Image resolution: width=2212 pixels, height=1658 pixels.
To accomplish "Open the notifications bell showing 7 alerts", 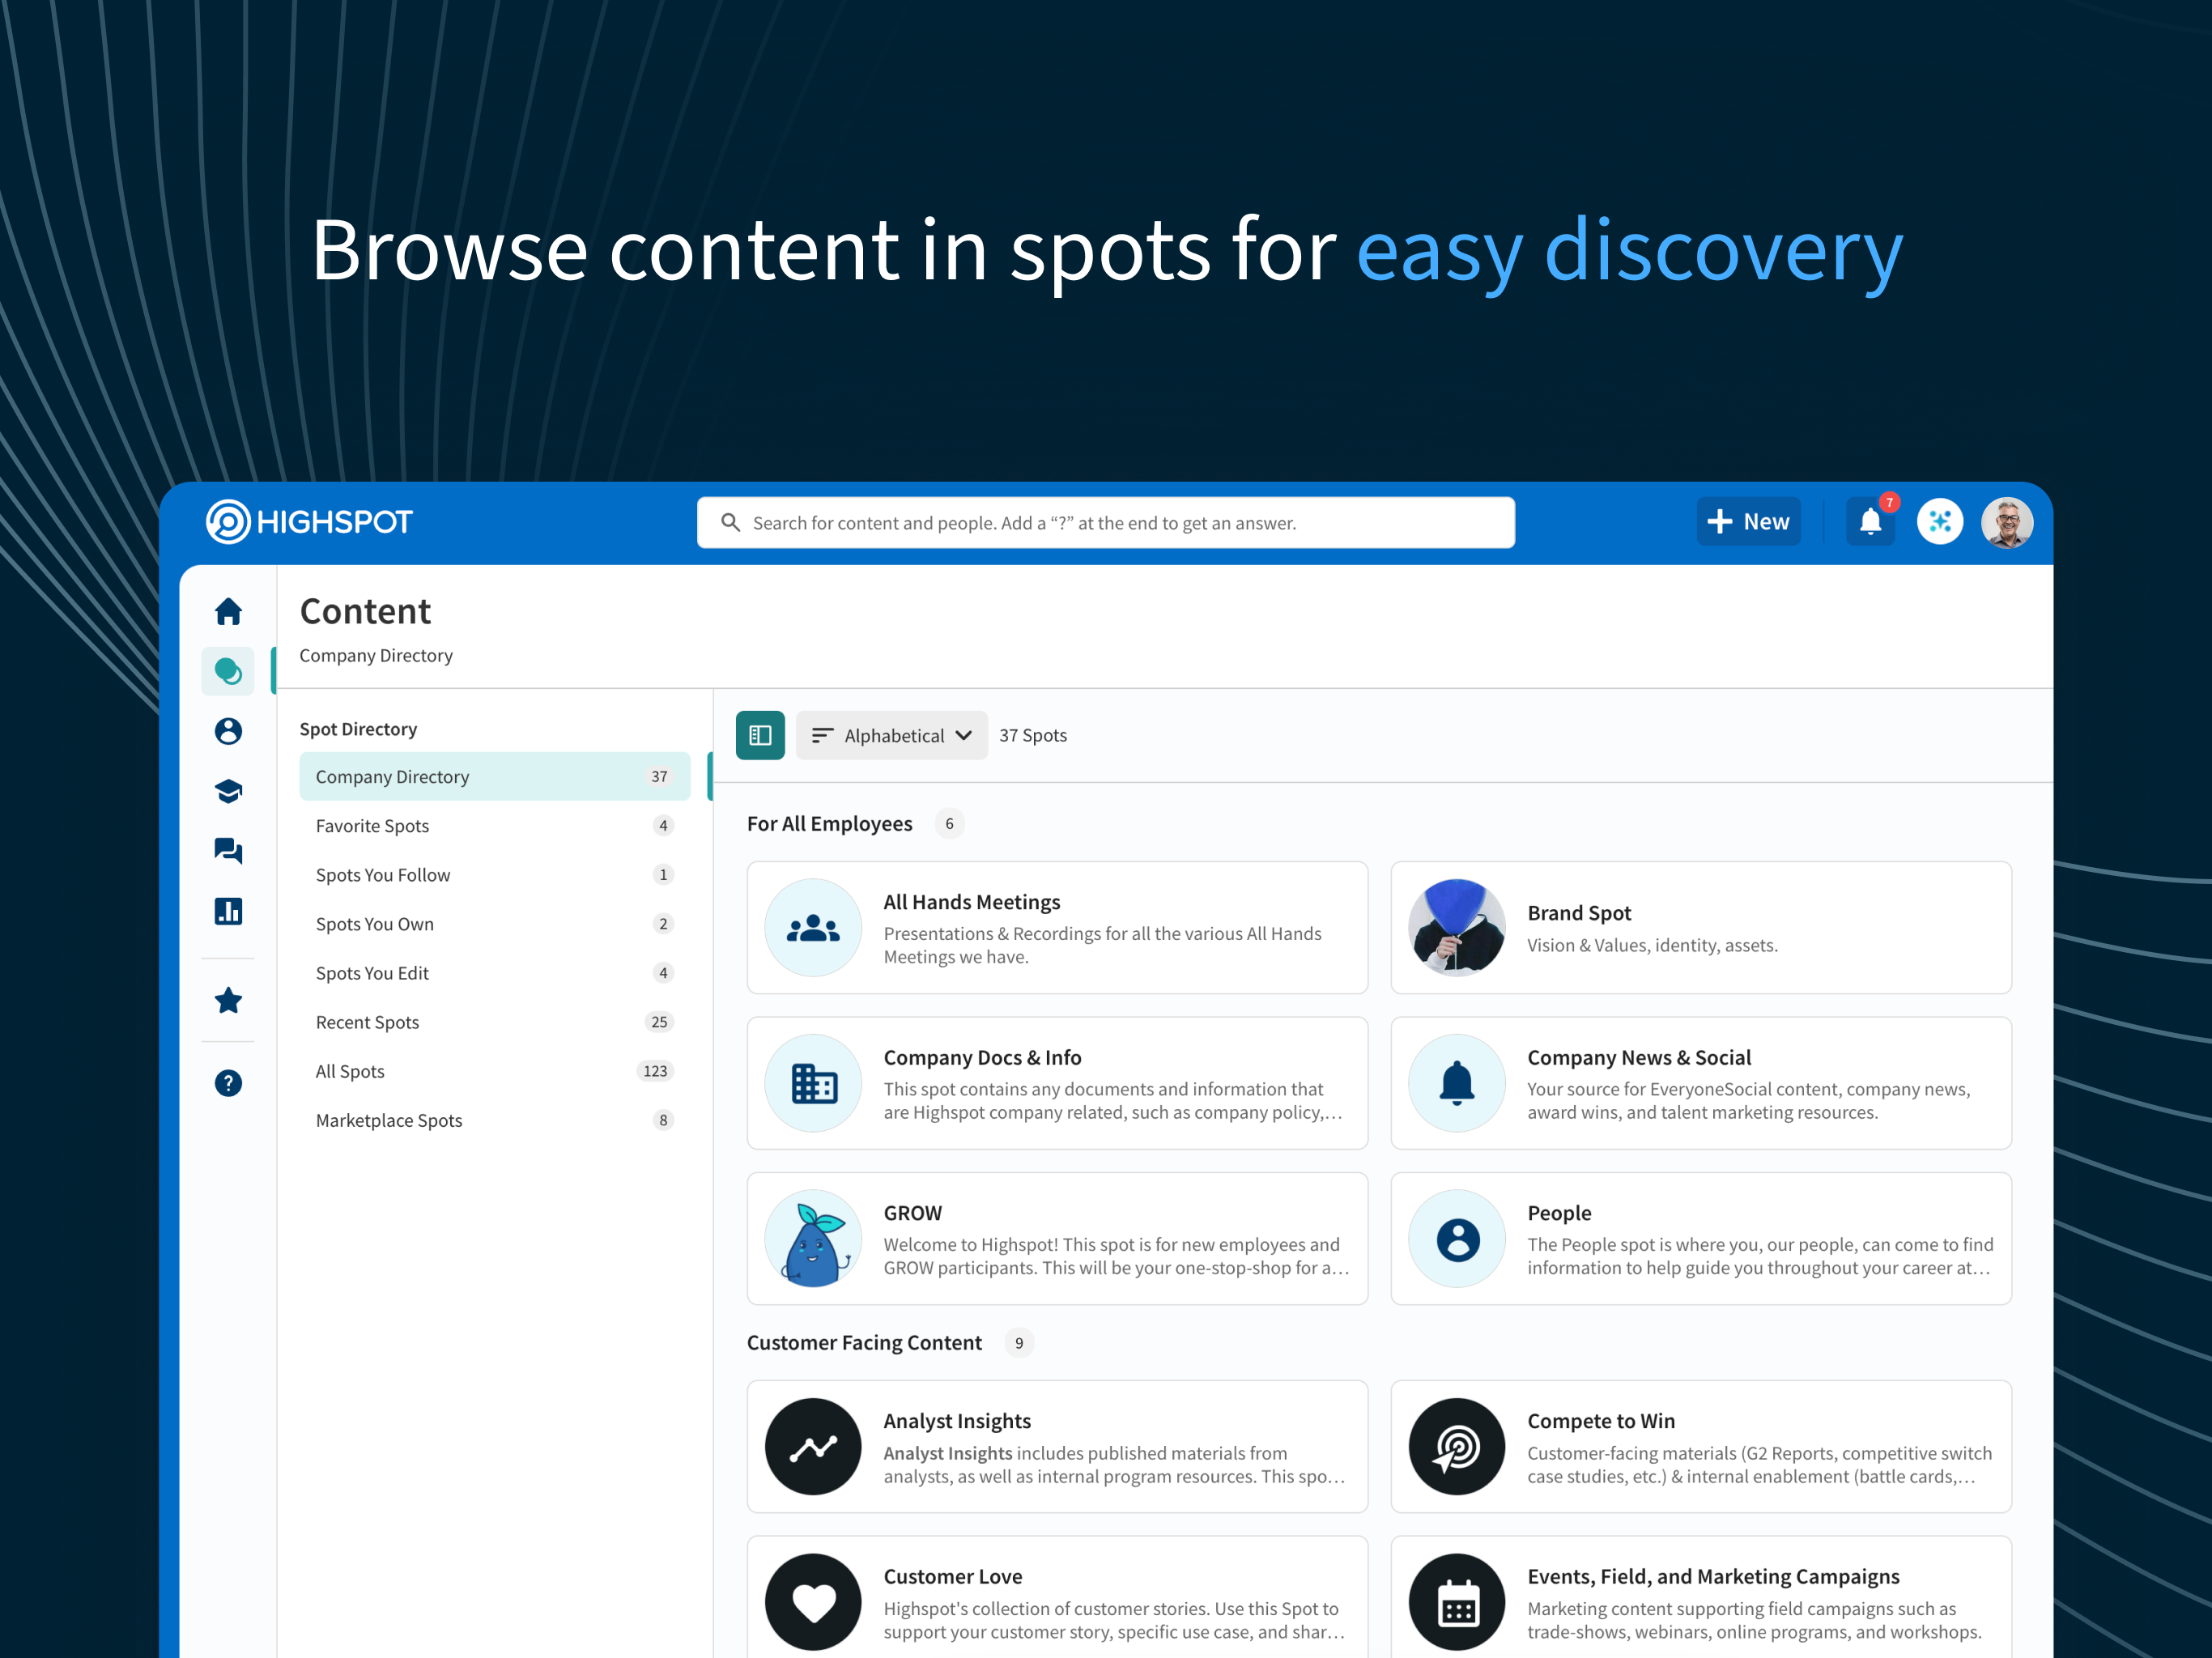I will (1869, 521).
